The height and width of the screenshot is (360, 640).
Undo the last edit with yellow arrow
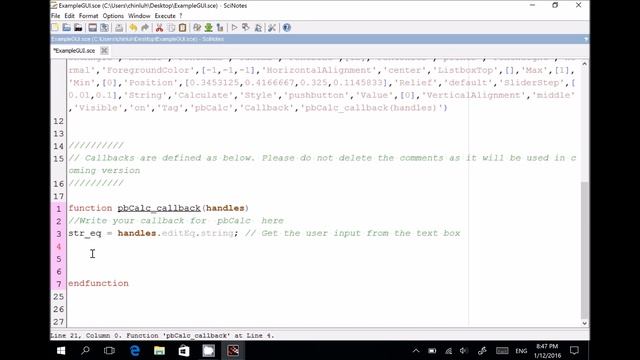(x=133, y=28)
